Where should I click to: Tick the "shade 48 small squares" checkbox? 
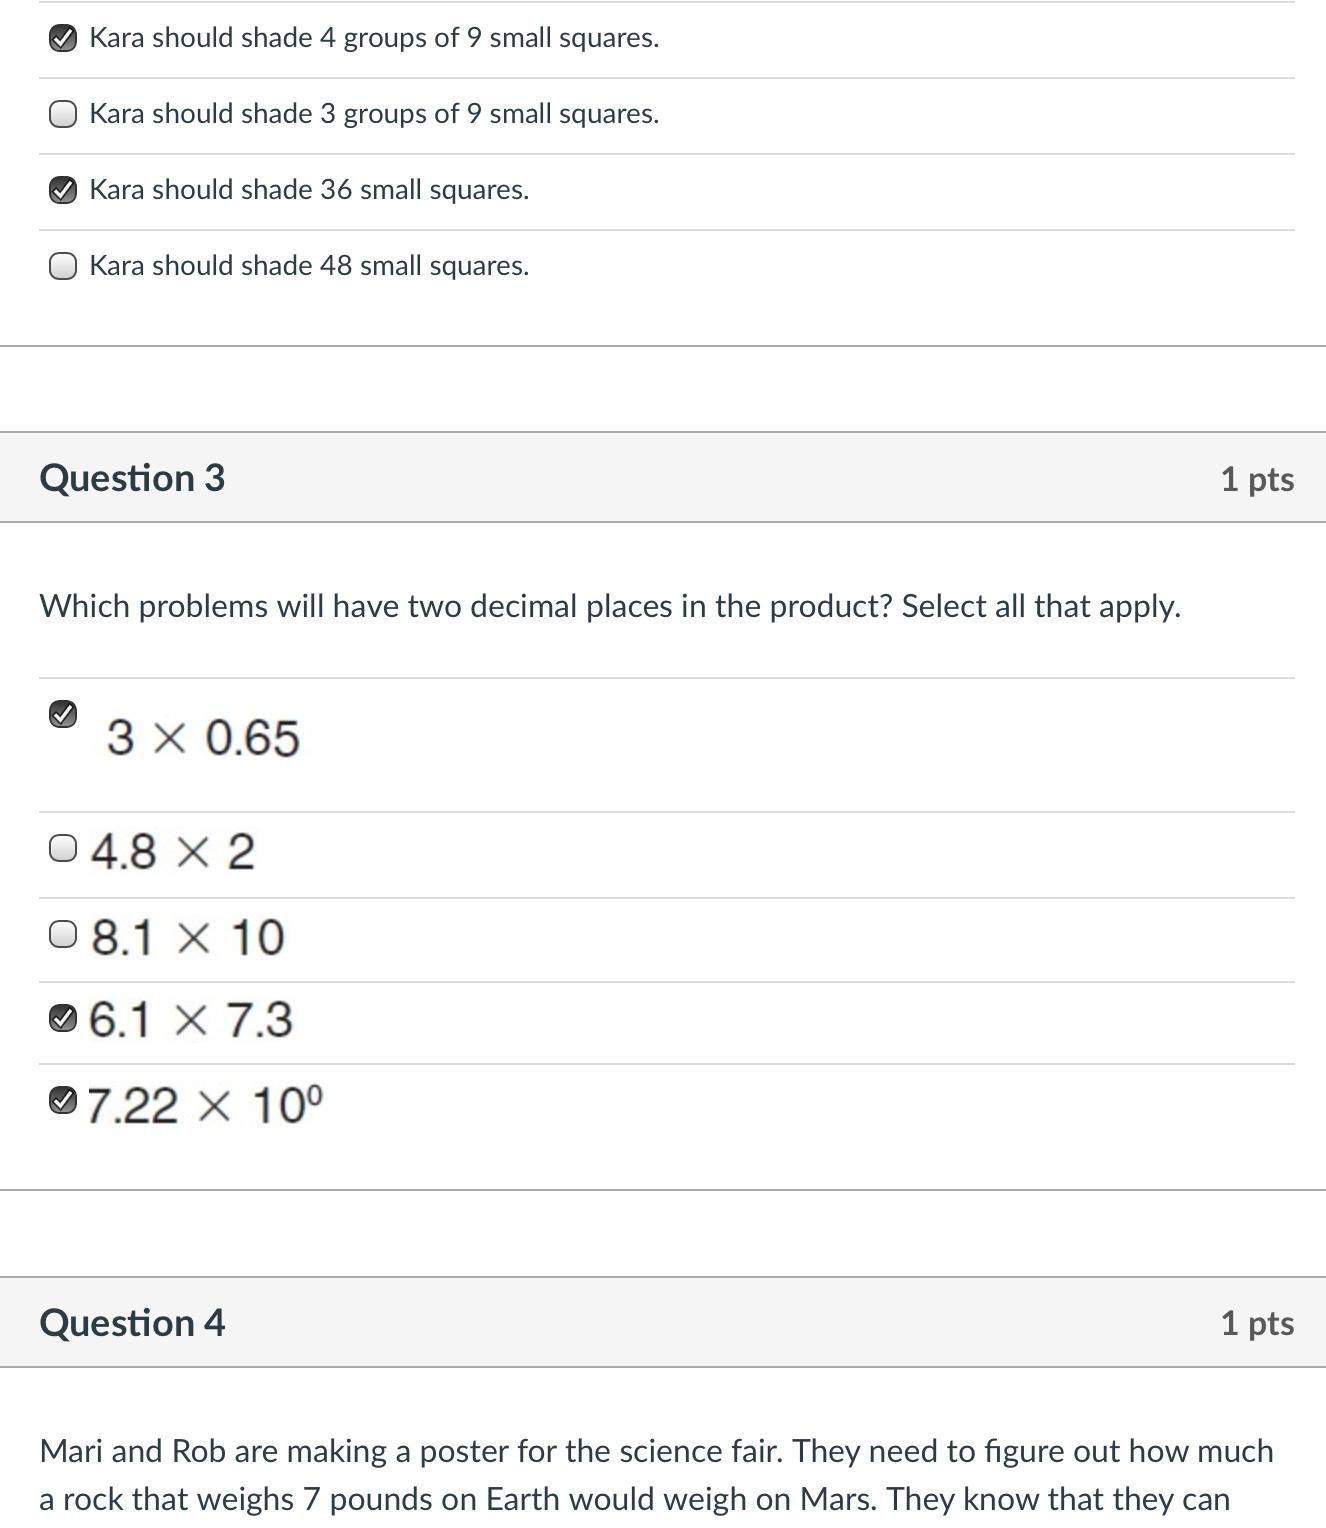63,266
